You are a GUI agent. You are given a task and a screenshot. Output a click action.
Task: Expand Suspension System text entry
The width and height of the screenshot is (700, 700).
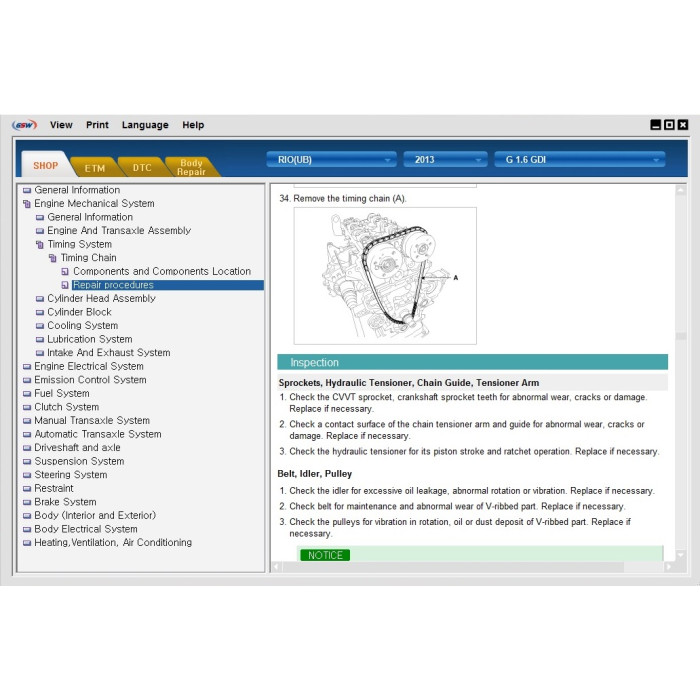click(x=79, y=461)
